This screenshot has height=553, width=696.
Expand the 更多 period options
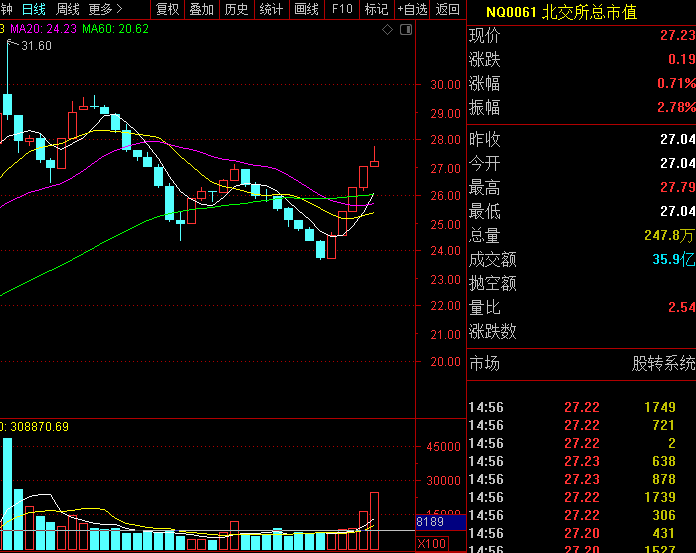[x=105, y=9]
